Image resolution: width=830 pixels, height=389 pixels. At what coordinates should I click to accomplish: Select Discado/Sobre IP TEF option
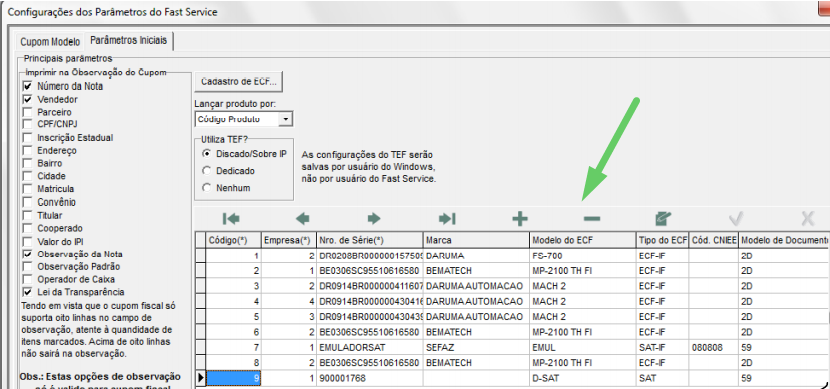[x=207, y=154]
